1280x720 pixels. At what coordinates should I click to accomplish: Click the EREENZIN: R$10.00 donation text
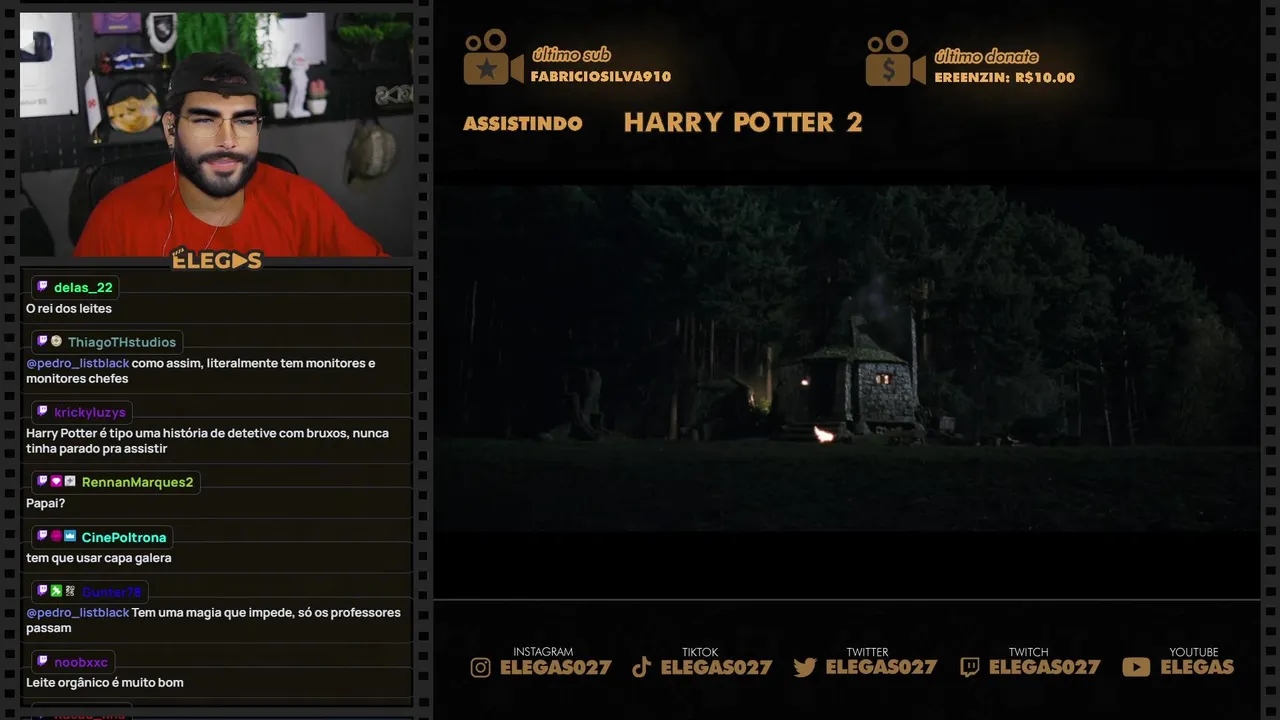[1005, 77]
